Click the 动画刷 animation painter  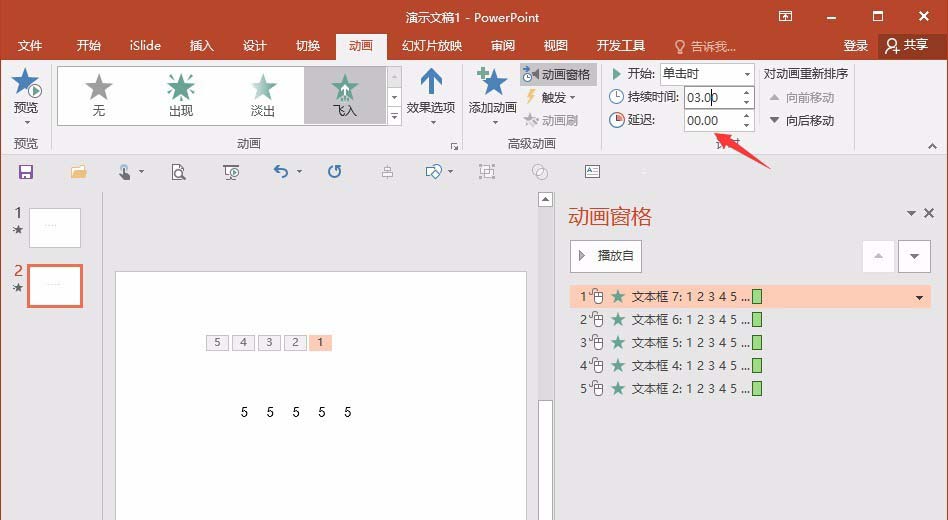(x=551, y=120)
